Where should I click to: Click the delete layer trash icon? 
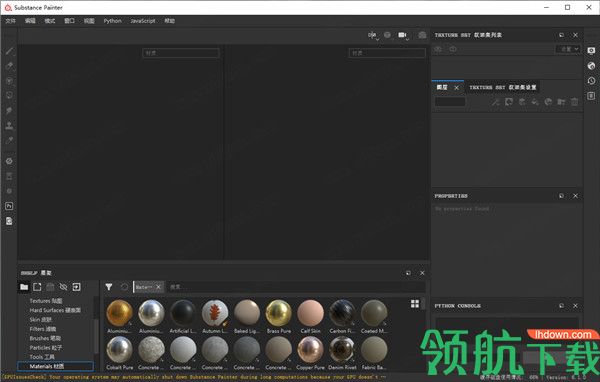[x=574, y=102]
